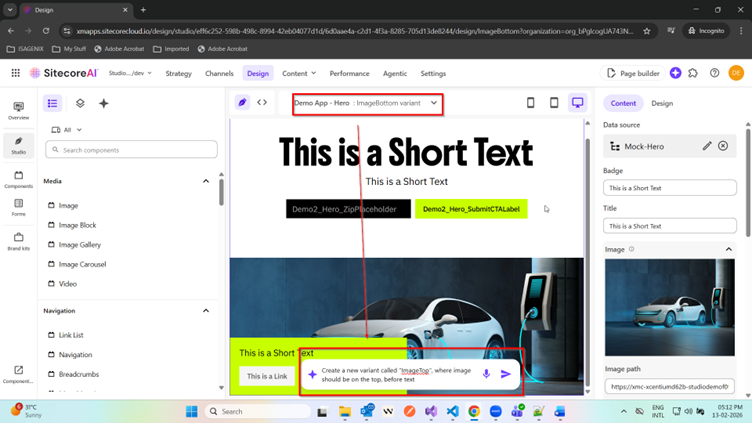Image resolution: width=752 pixels, height=423 pixels.
Task: Click the Image info icon
Action: [632, 249]
